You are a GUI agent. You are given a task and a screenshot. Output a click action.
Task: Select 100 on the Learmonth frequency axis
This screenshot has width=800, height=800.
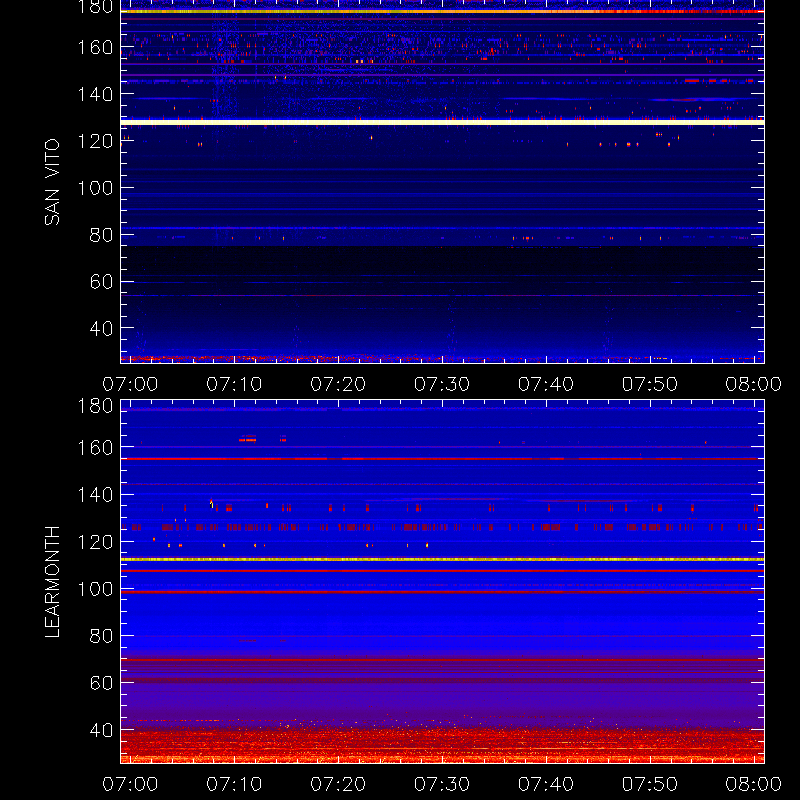95,589
